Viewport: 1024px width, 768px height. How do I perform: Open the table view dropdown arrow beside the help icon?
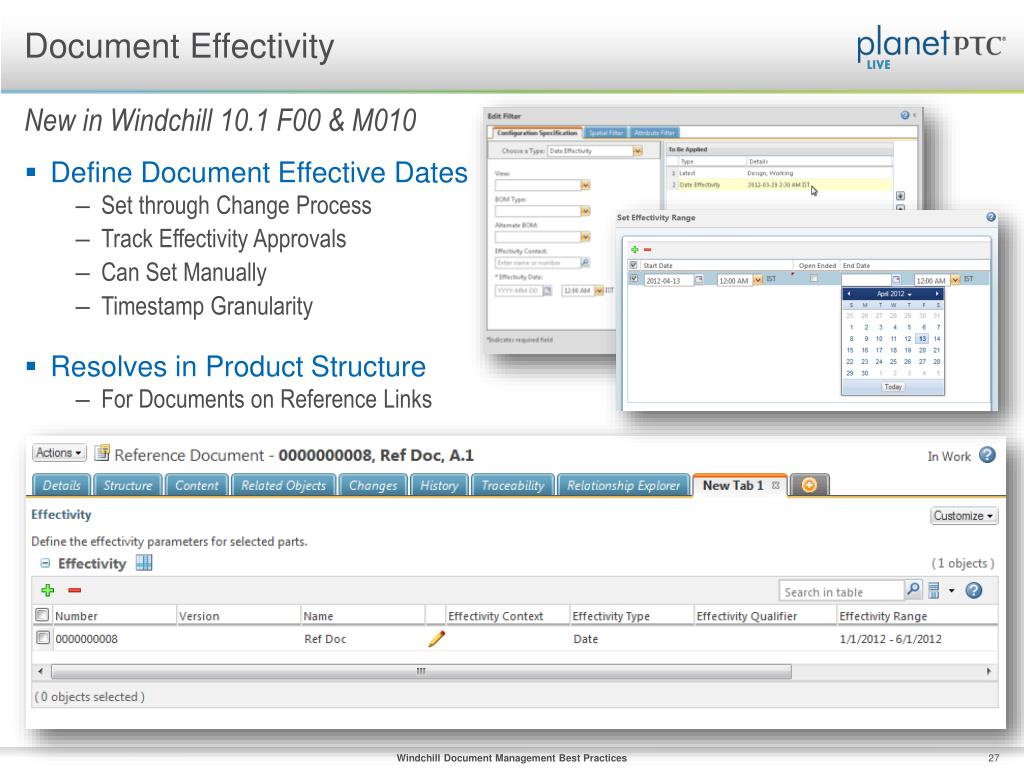click(952, 591)
